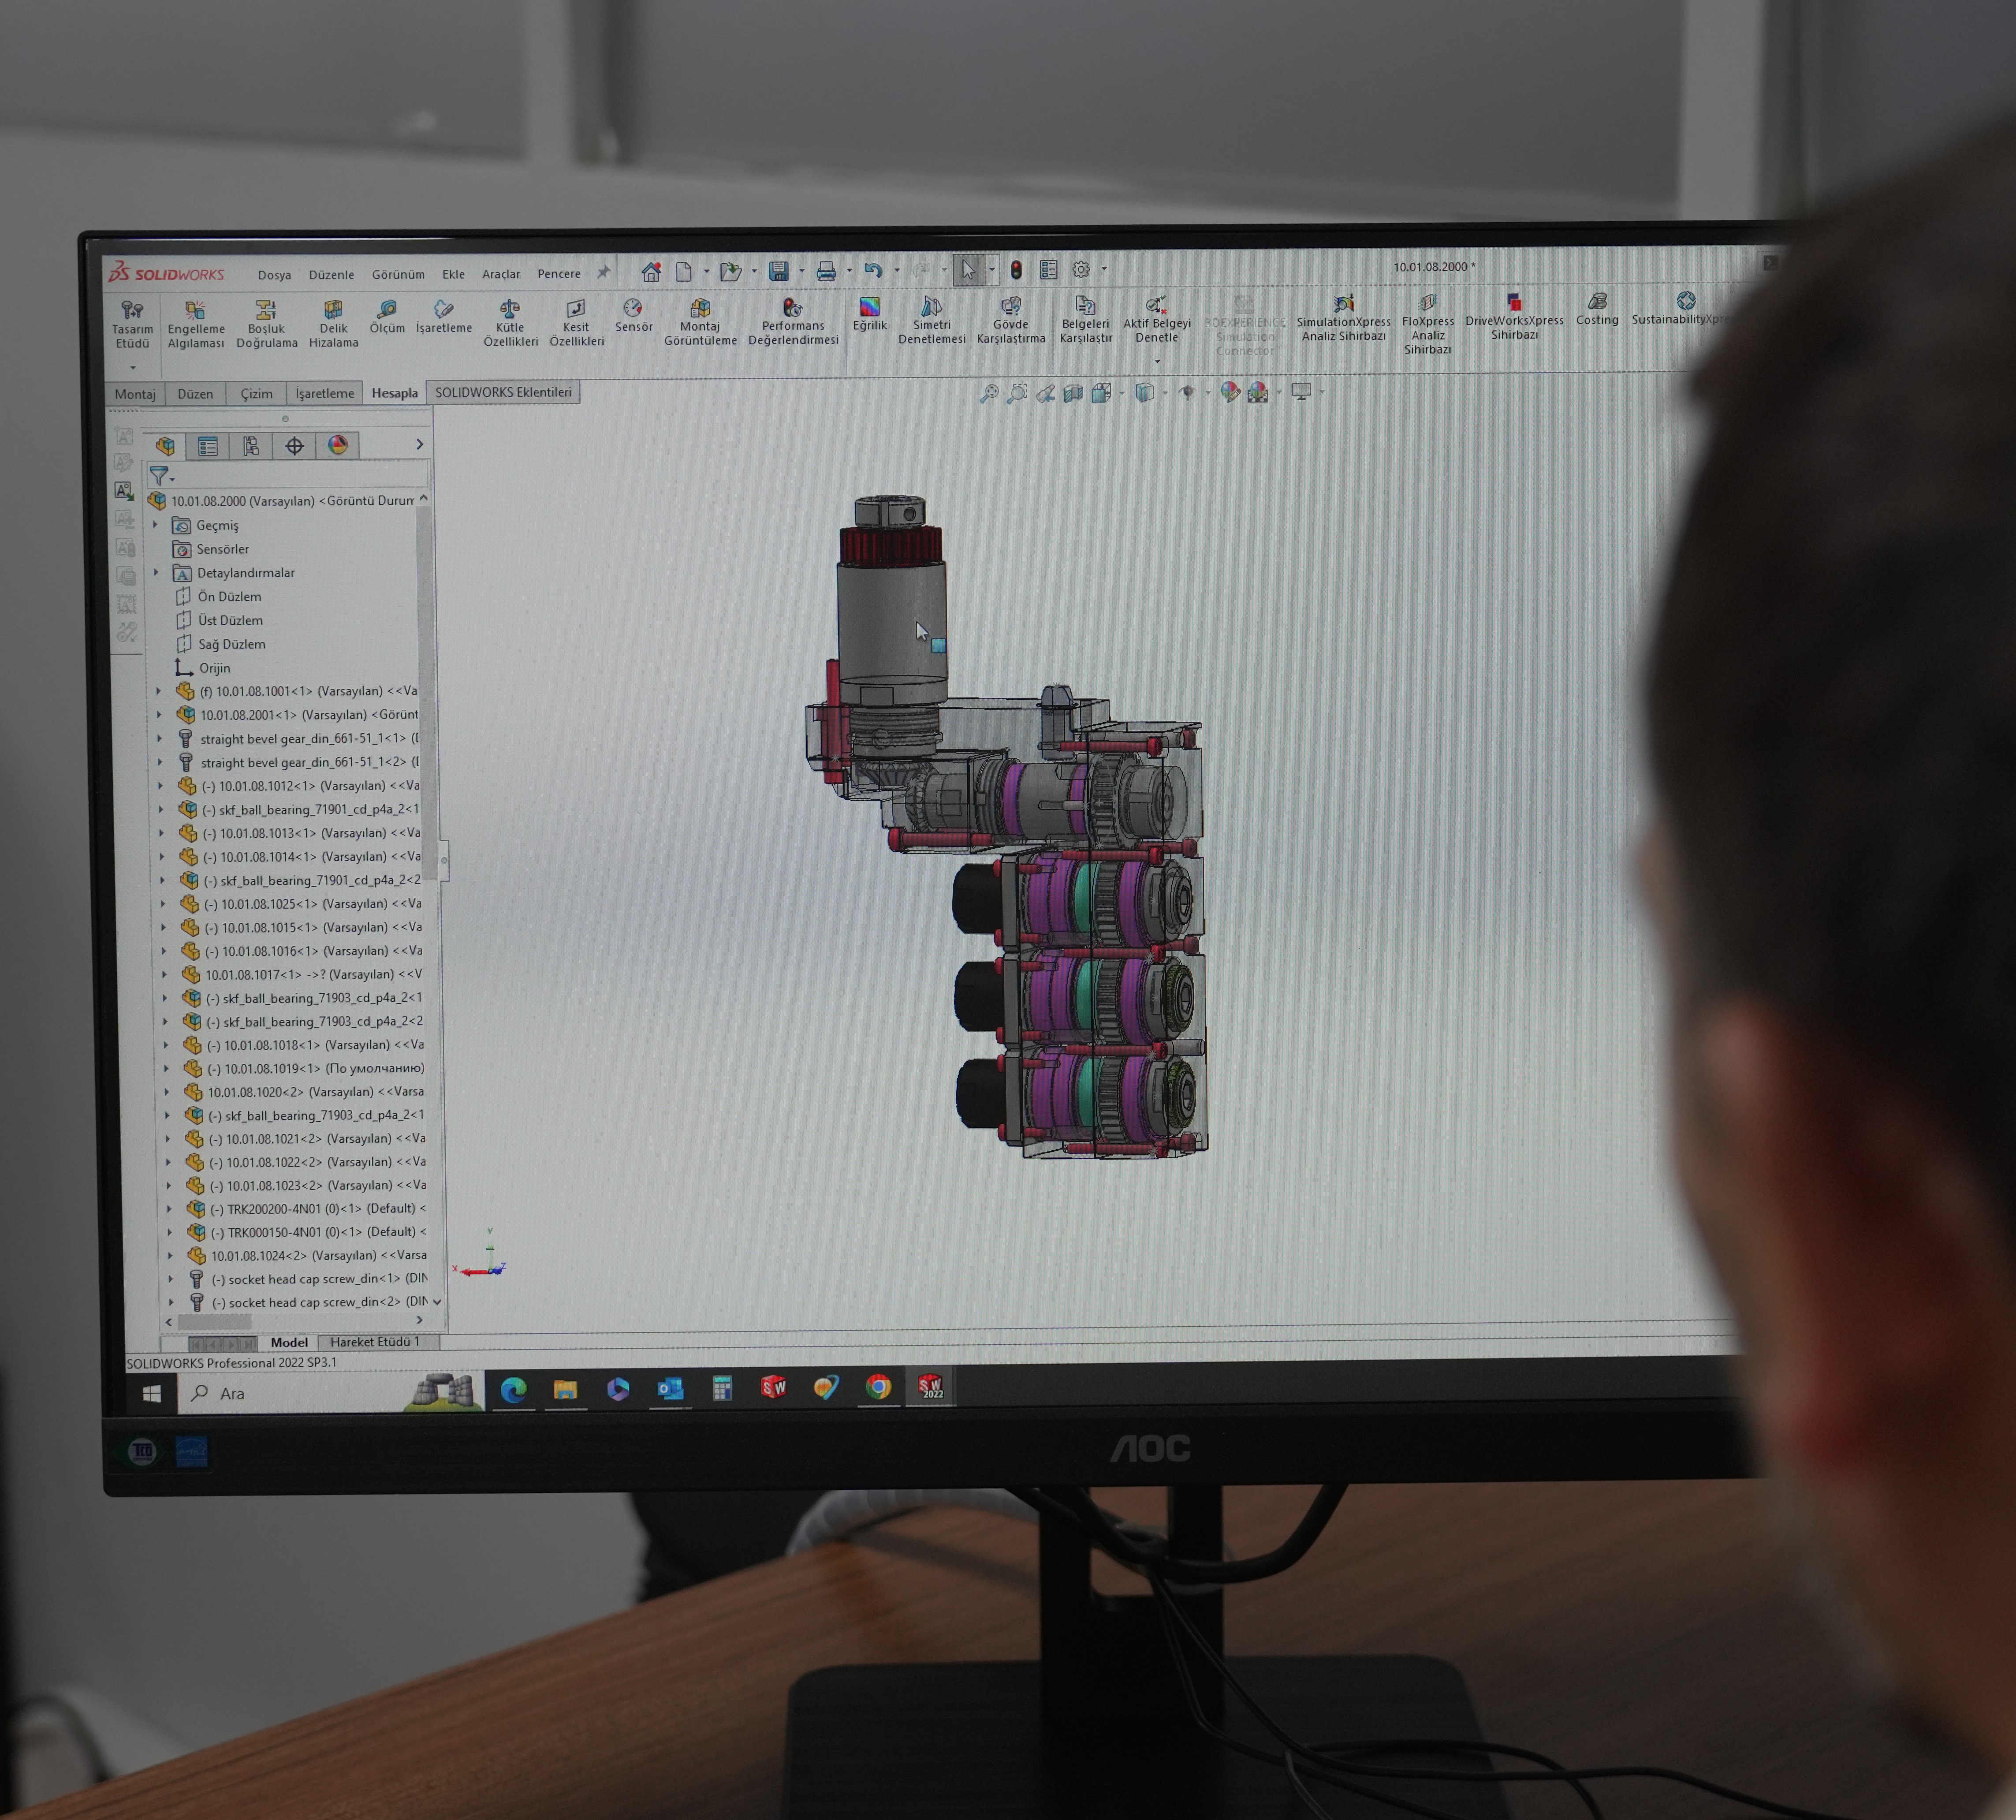Open Gövde Karşılaştırma tool
The width and height of the screenshot is (2016, 1820).
[x=1010, y=320]
